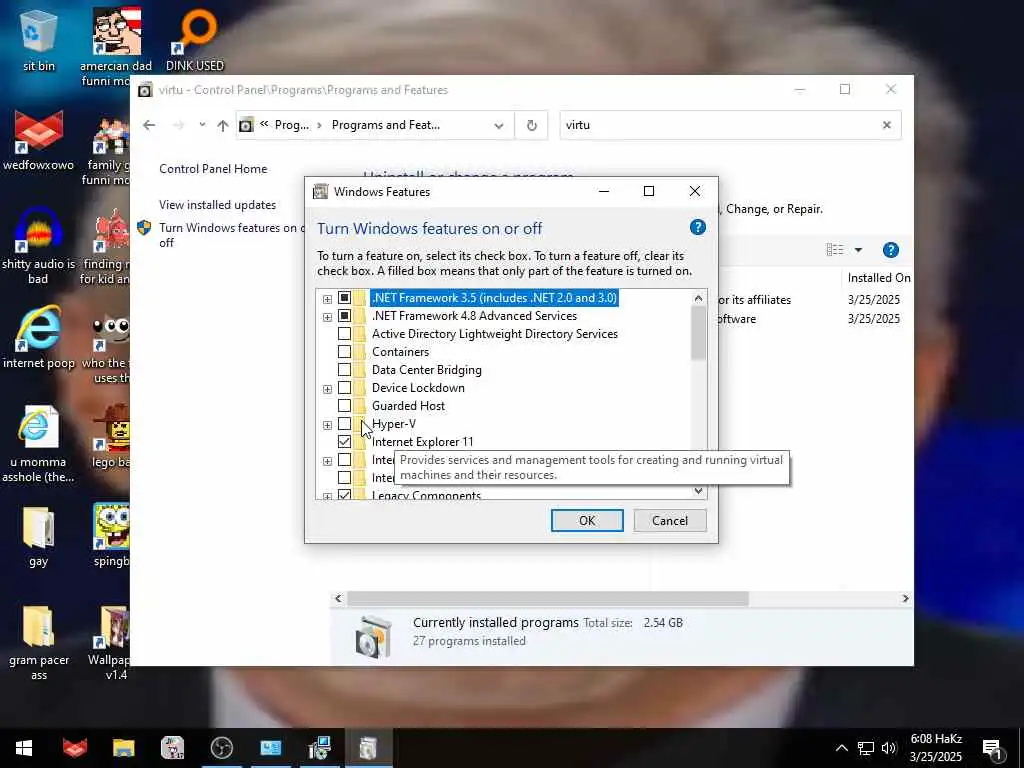The height and width of the screenshot is (768, 1024).
Task: Toggle .NET Framework 3.5 checkbox
Action: (344, 298)
